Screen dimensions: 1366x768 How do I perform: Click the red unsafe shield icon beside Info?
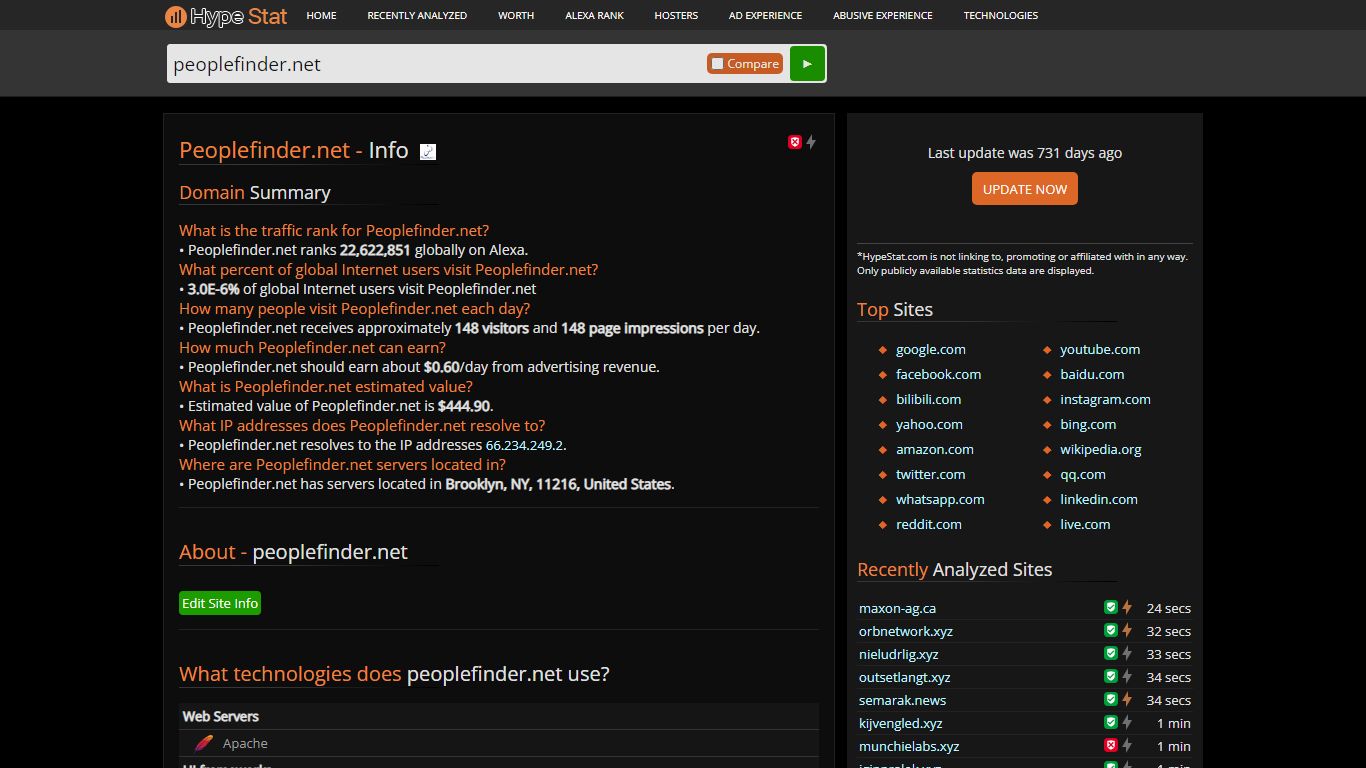(x=795, y=142)
